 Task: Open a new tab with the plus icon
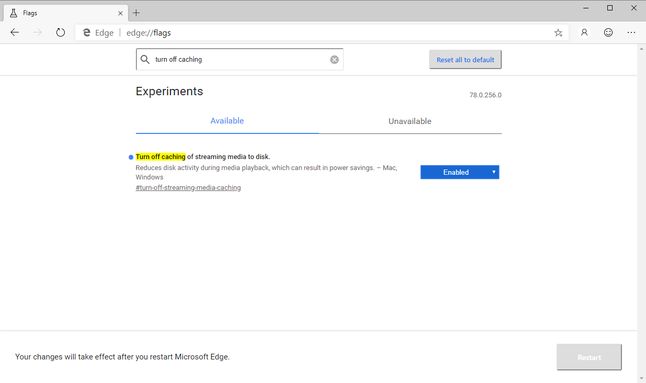click(136, 13)
